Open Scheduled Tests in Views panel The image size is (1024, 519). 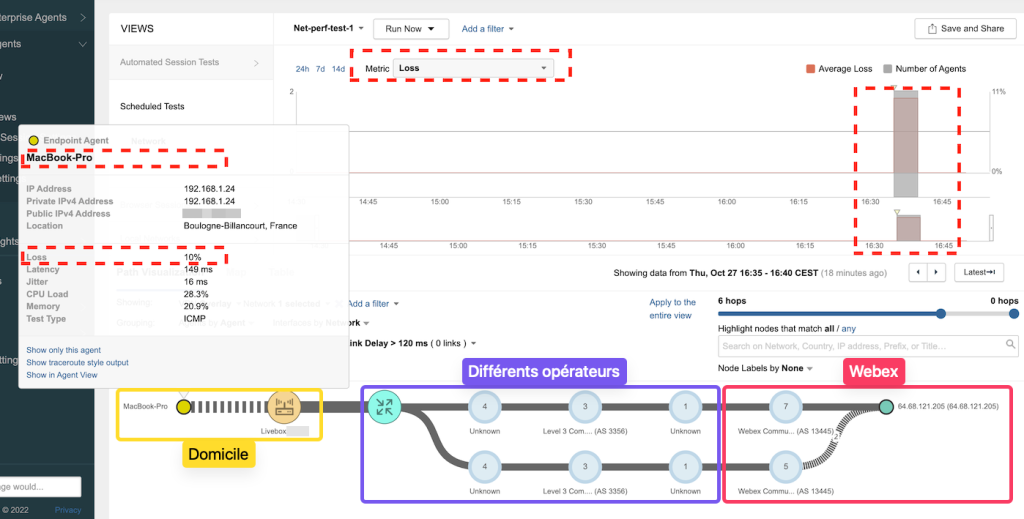pos(152,106)
